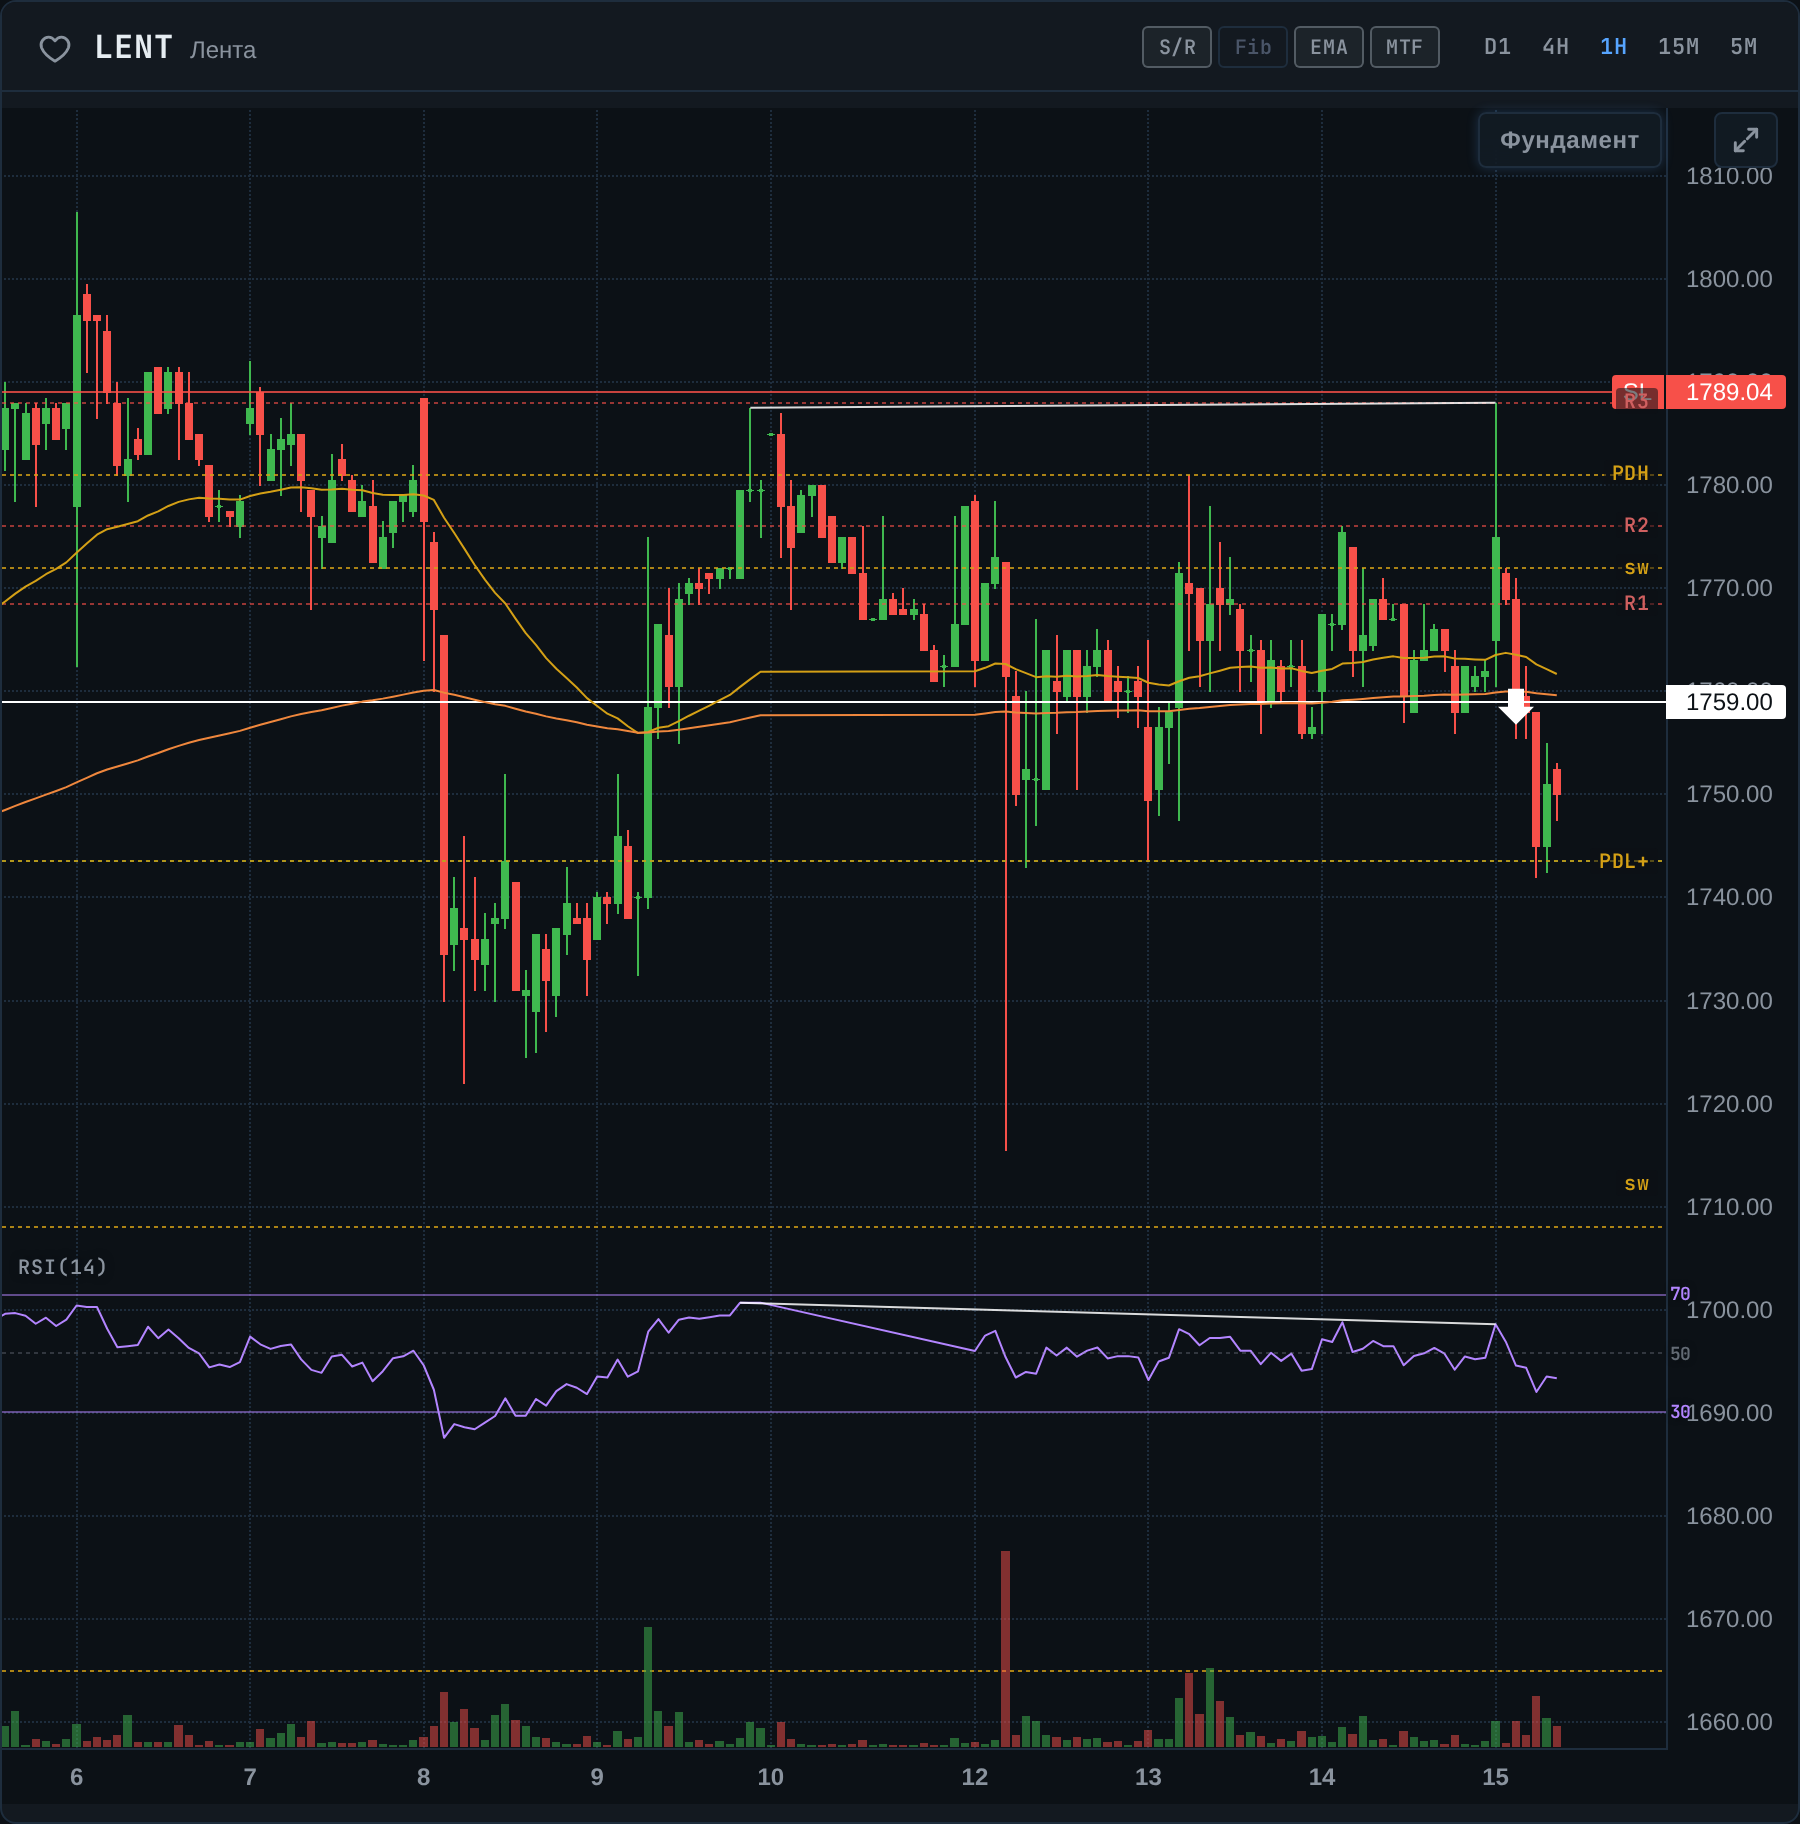Click the LENT ticker symbol
Image resolution: width=1800 pixels, height=1824 pixels.
pyautogui.click(x=134, y=47)
